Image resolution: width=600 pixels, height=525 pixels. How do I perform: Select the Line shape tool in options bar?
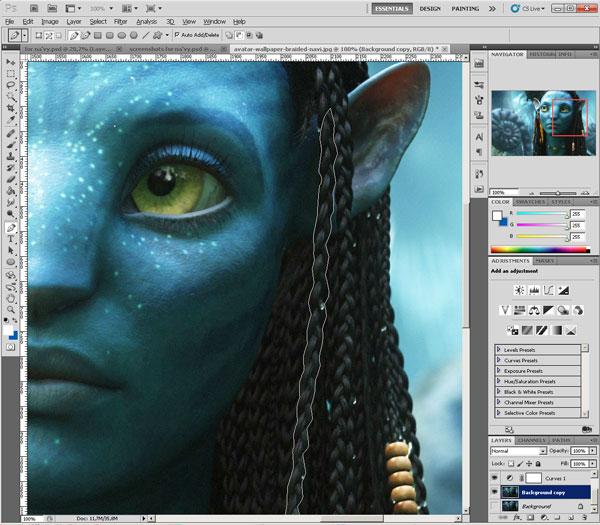tap(148, 35)
